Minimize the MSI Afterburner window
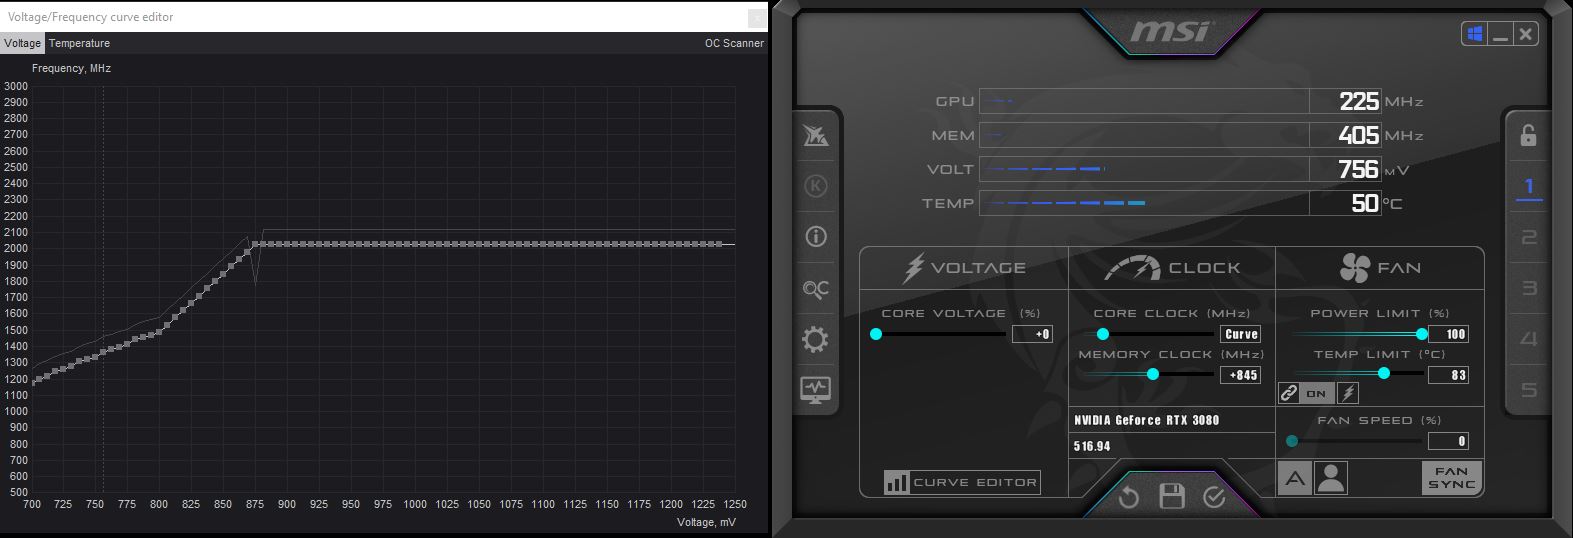The width and height of the screenshot is (1573, 538). click(1500, 34)
